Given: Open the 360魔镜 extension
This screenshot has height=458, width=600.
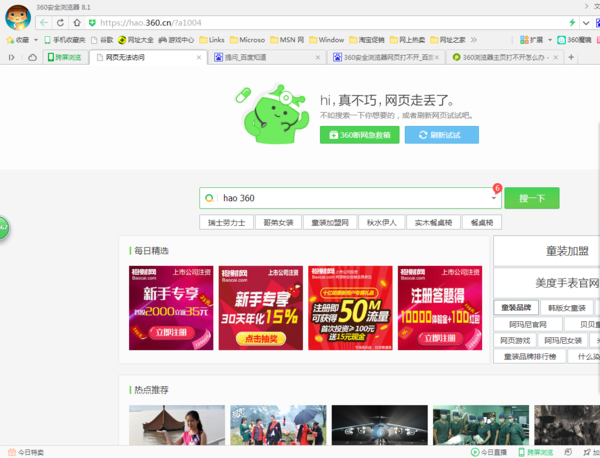Looking at the screenshot, I should [x=574, y=40].
